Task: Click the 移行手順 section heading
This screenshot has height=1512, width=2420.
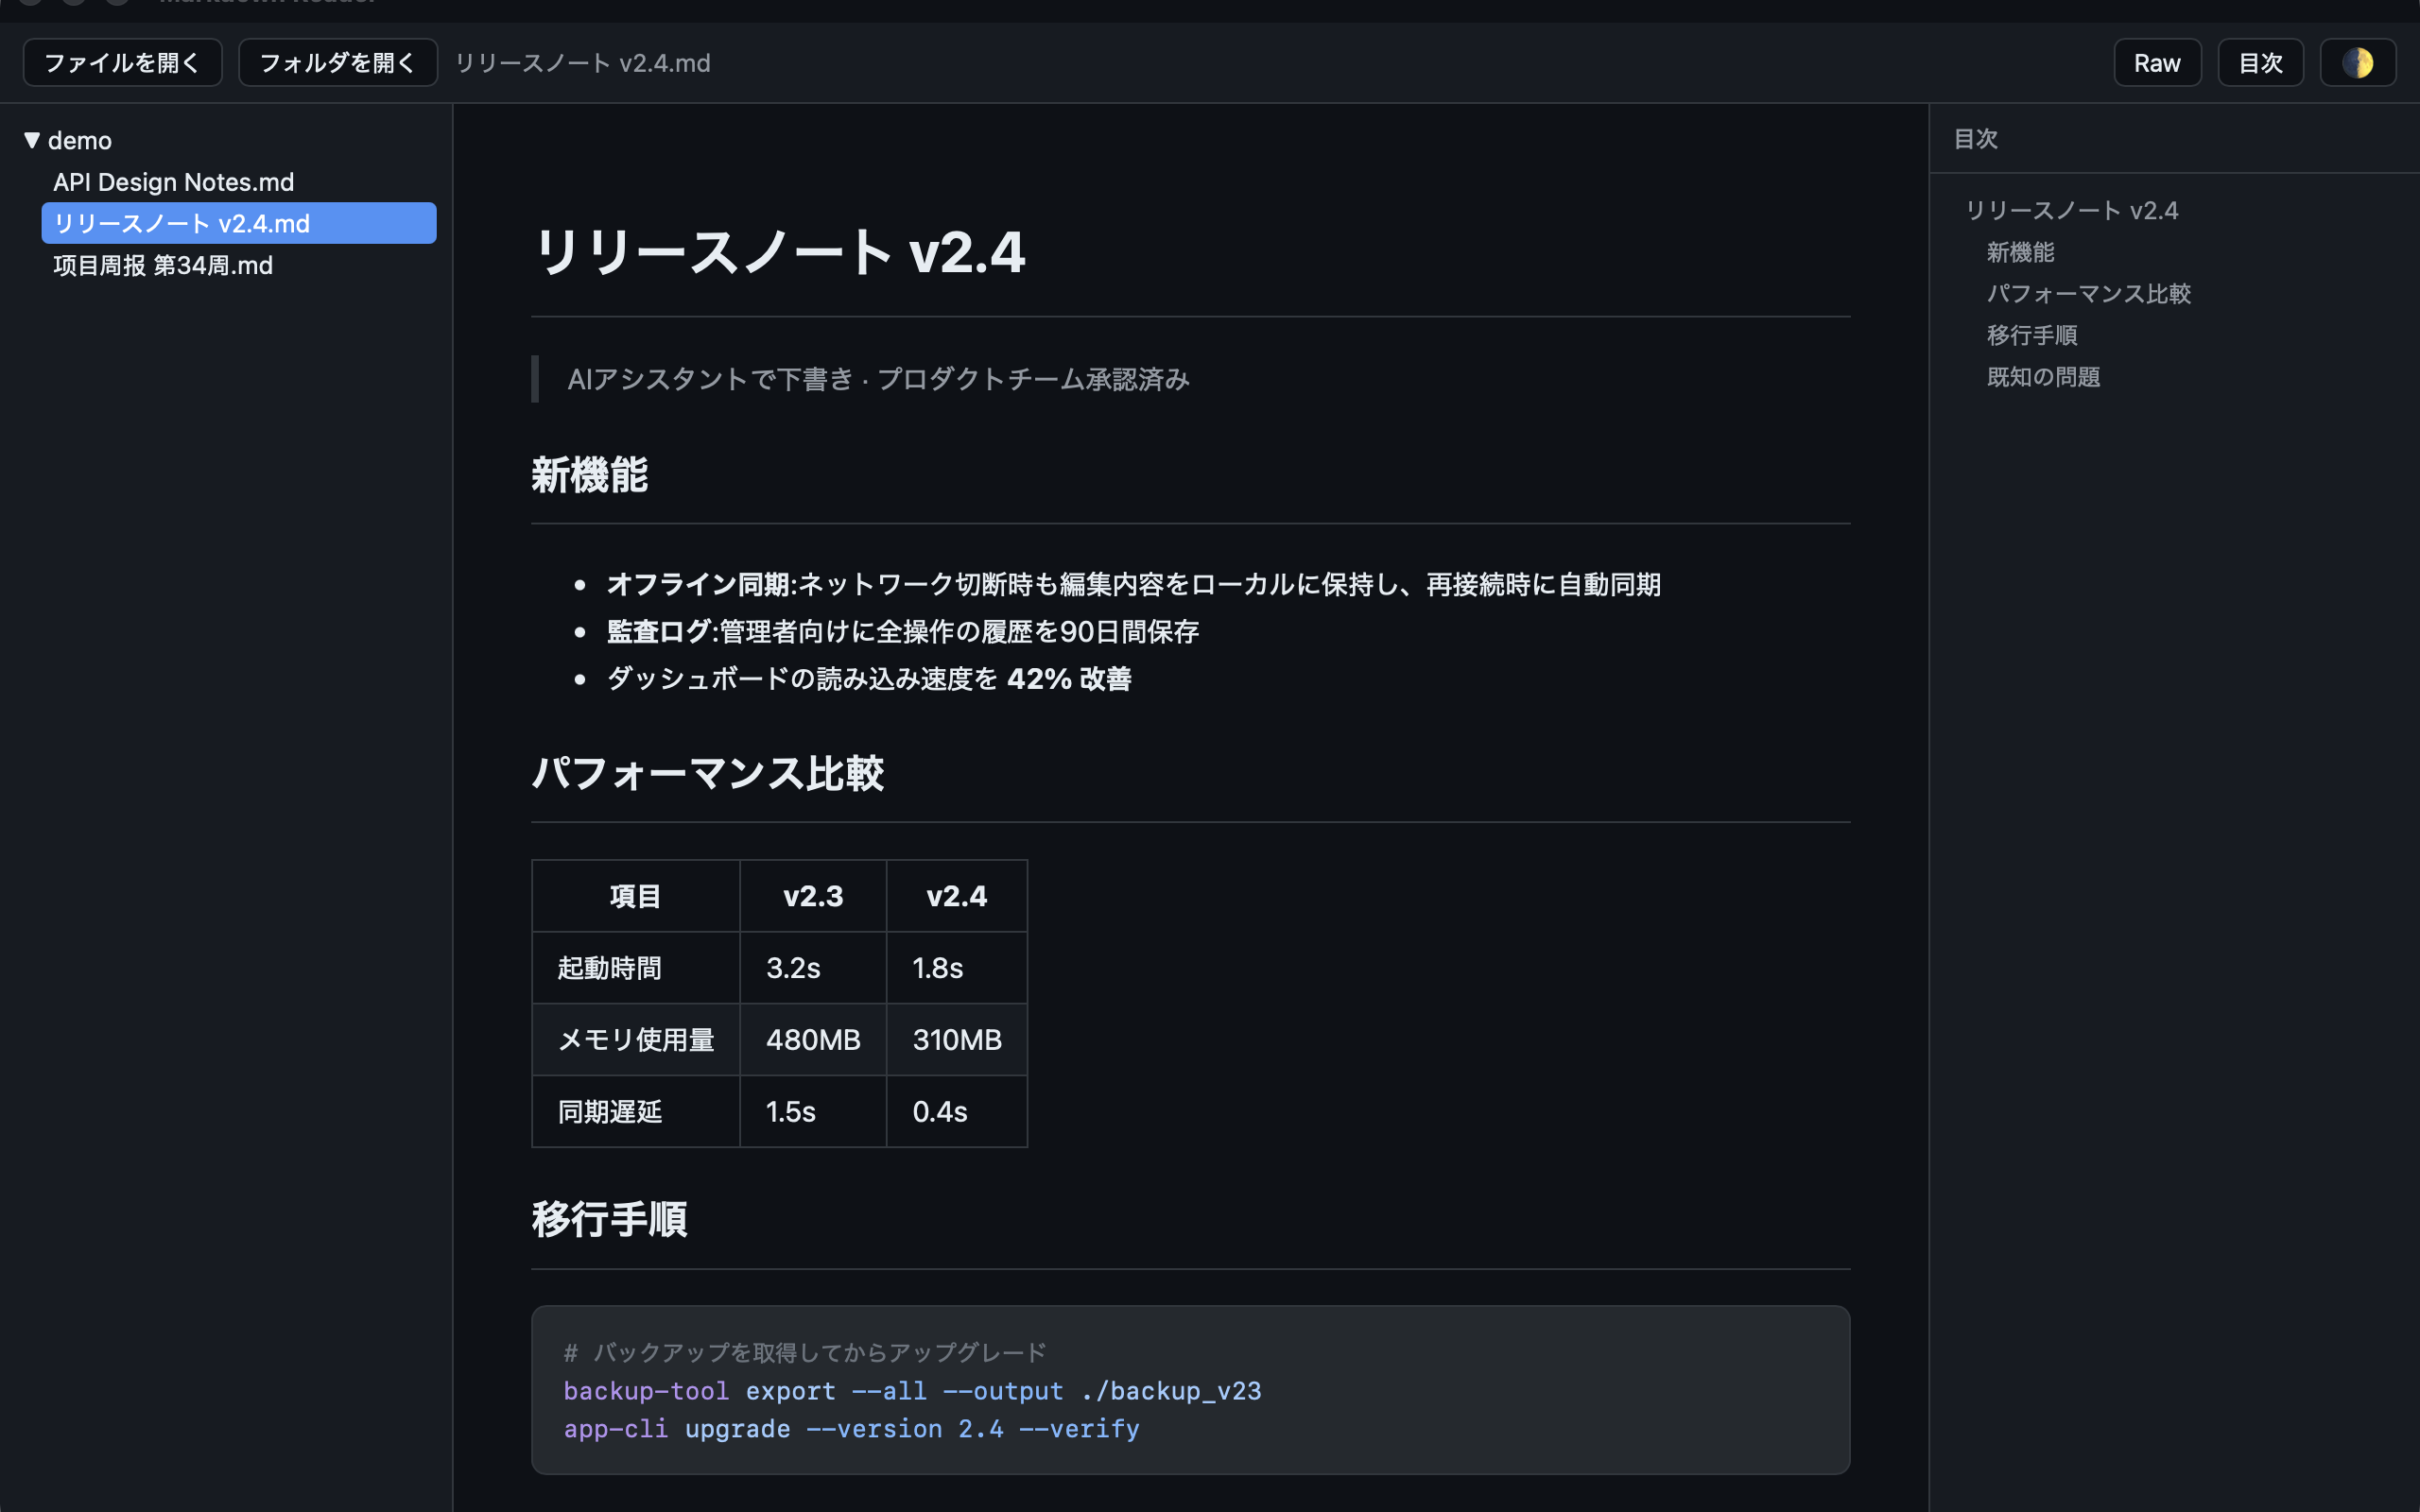Action: click(609, 1220)
